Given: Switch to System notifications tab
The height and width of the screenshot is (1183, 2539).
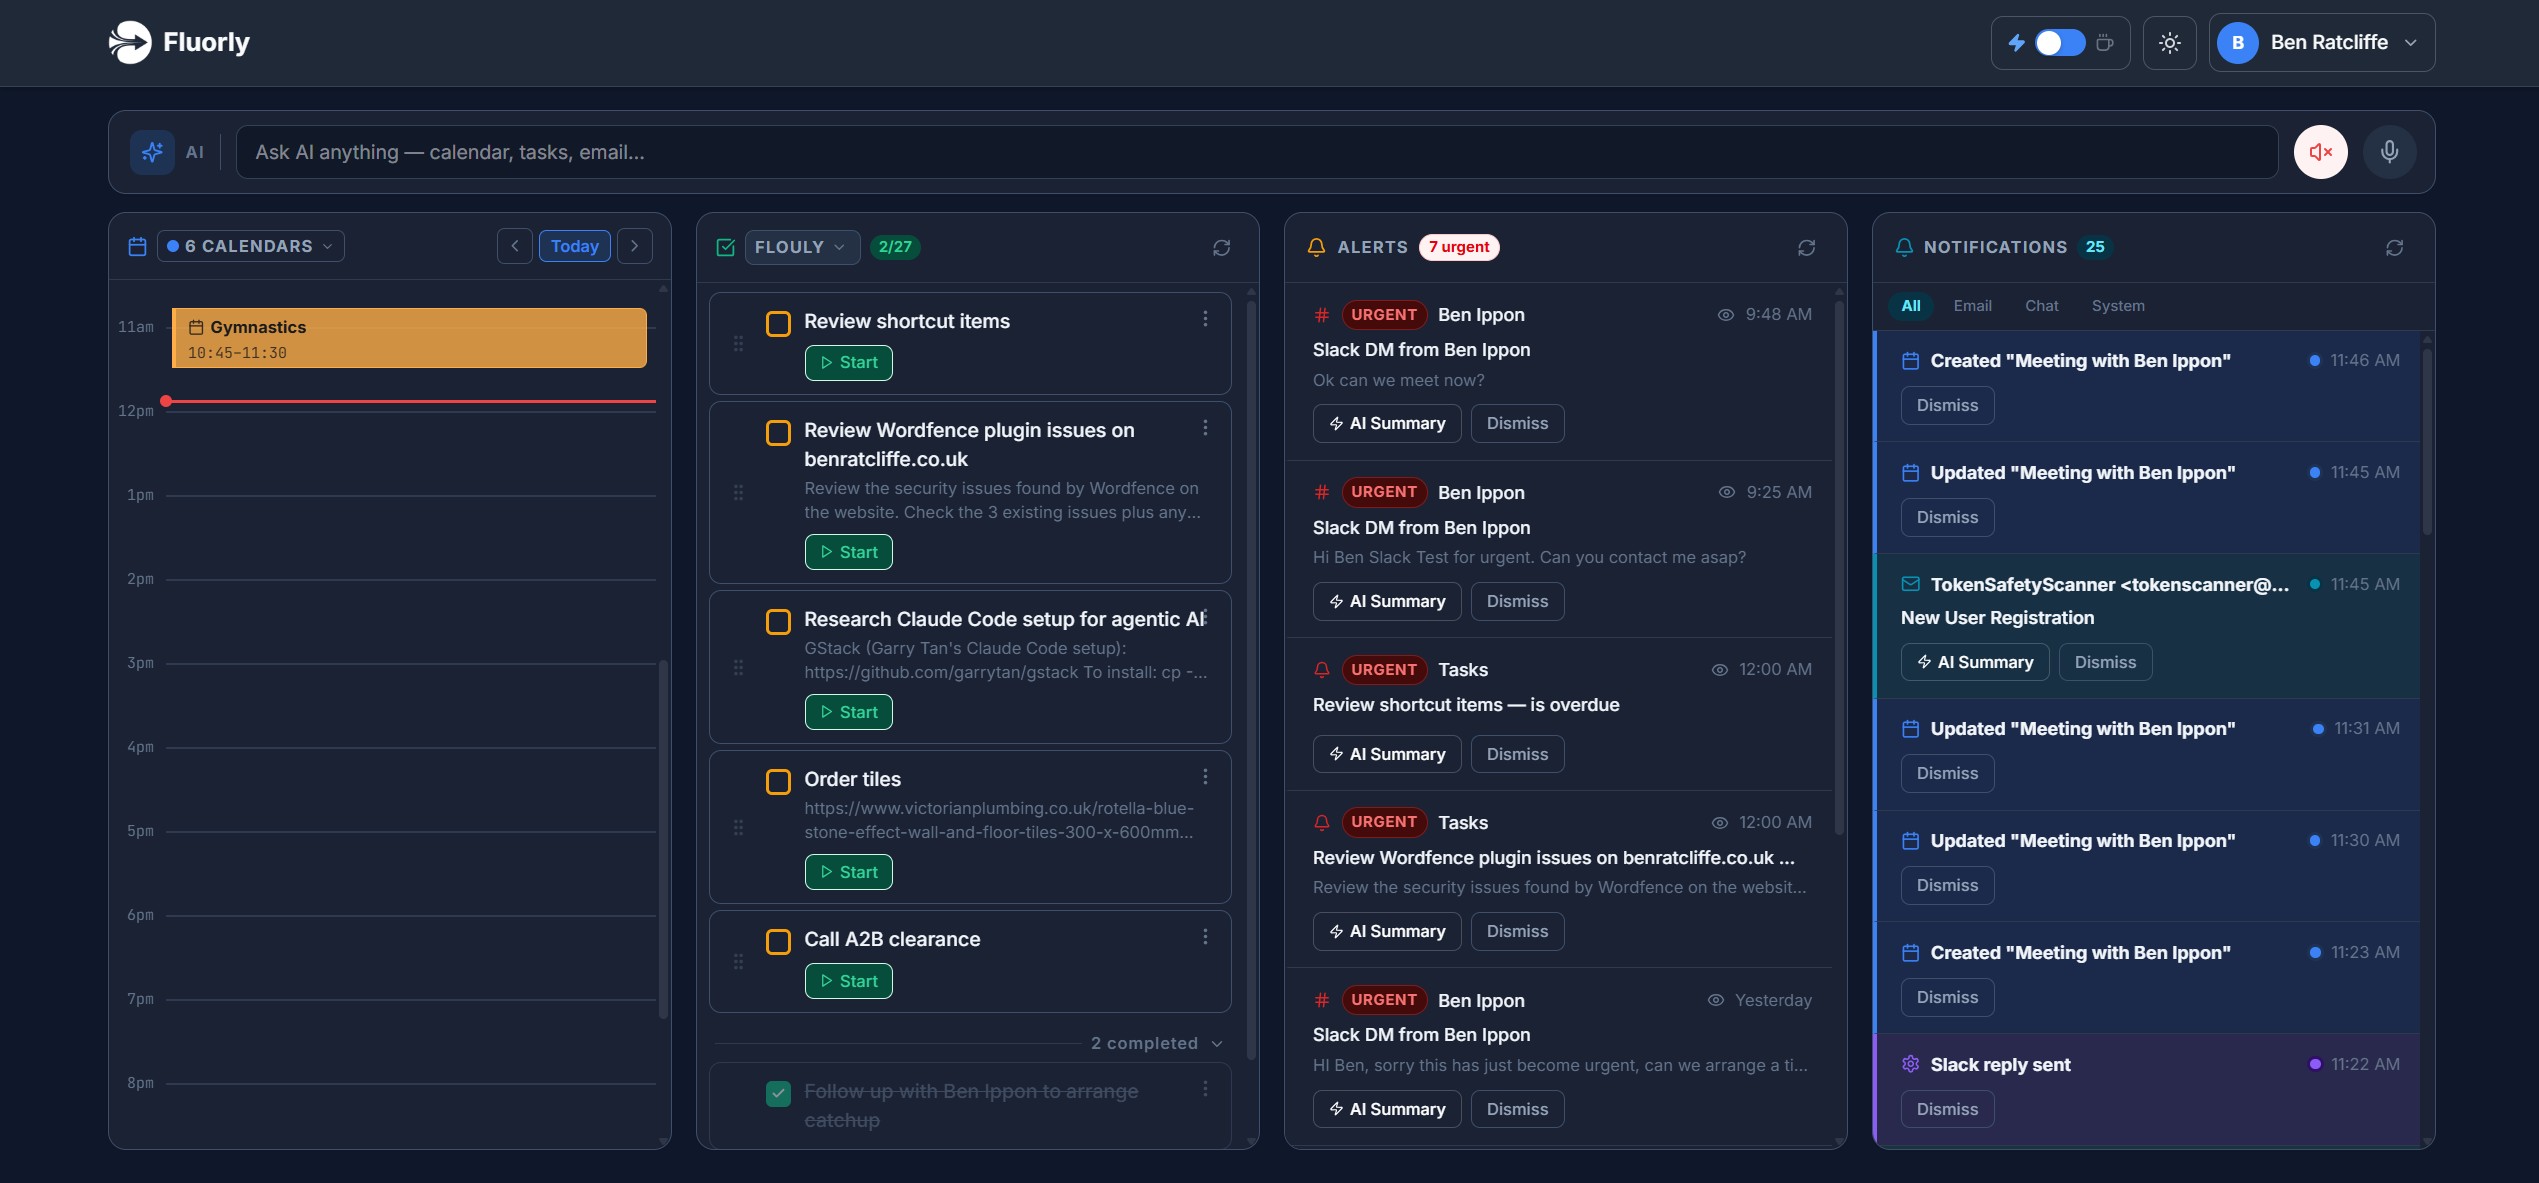Looking at the screenshot, I should [x=2117, y=306].
